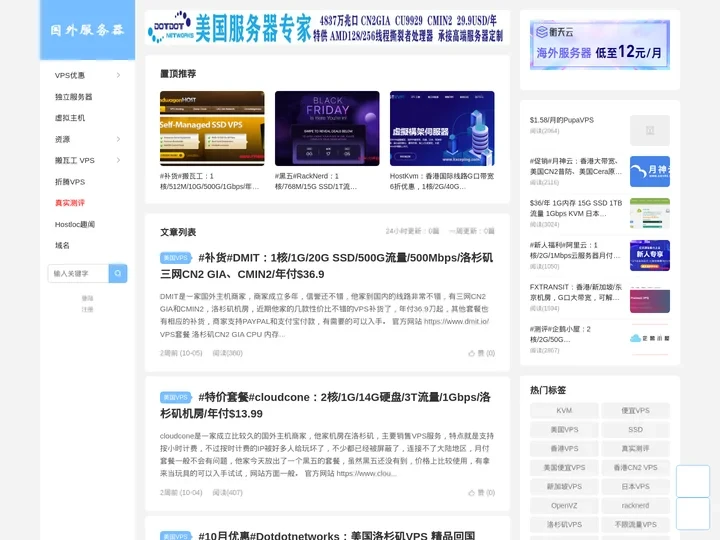Open the #补货#搬瓦工 pinned post caption
Screen dimensions: 720x540
click(x=210, y=181)
